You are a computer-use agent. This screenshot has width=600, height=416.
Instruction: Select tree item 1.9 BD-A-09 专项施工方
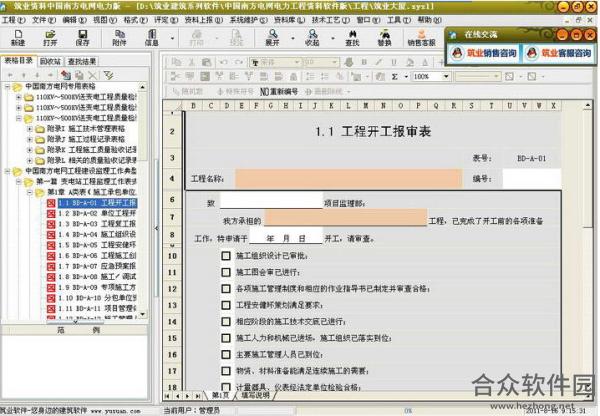tap(97, 287)
